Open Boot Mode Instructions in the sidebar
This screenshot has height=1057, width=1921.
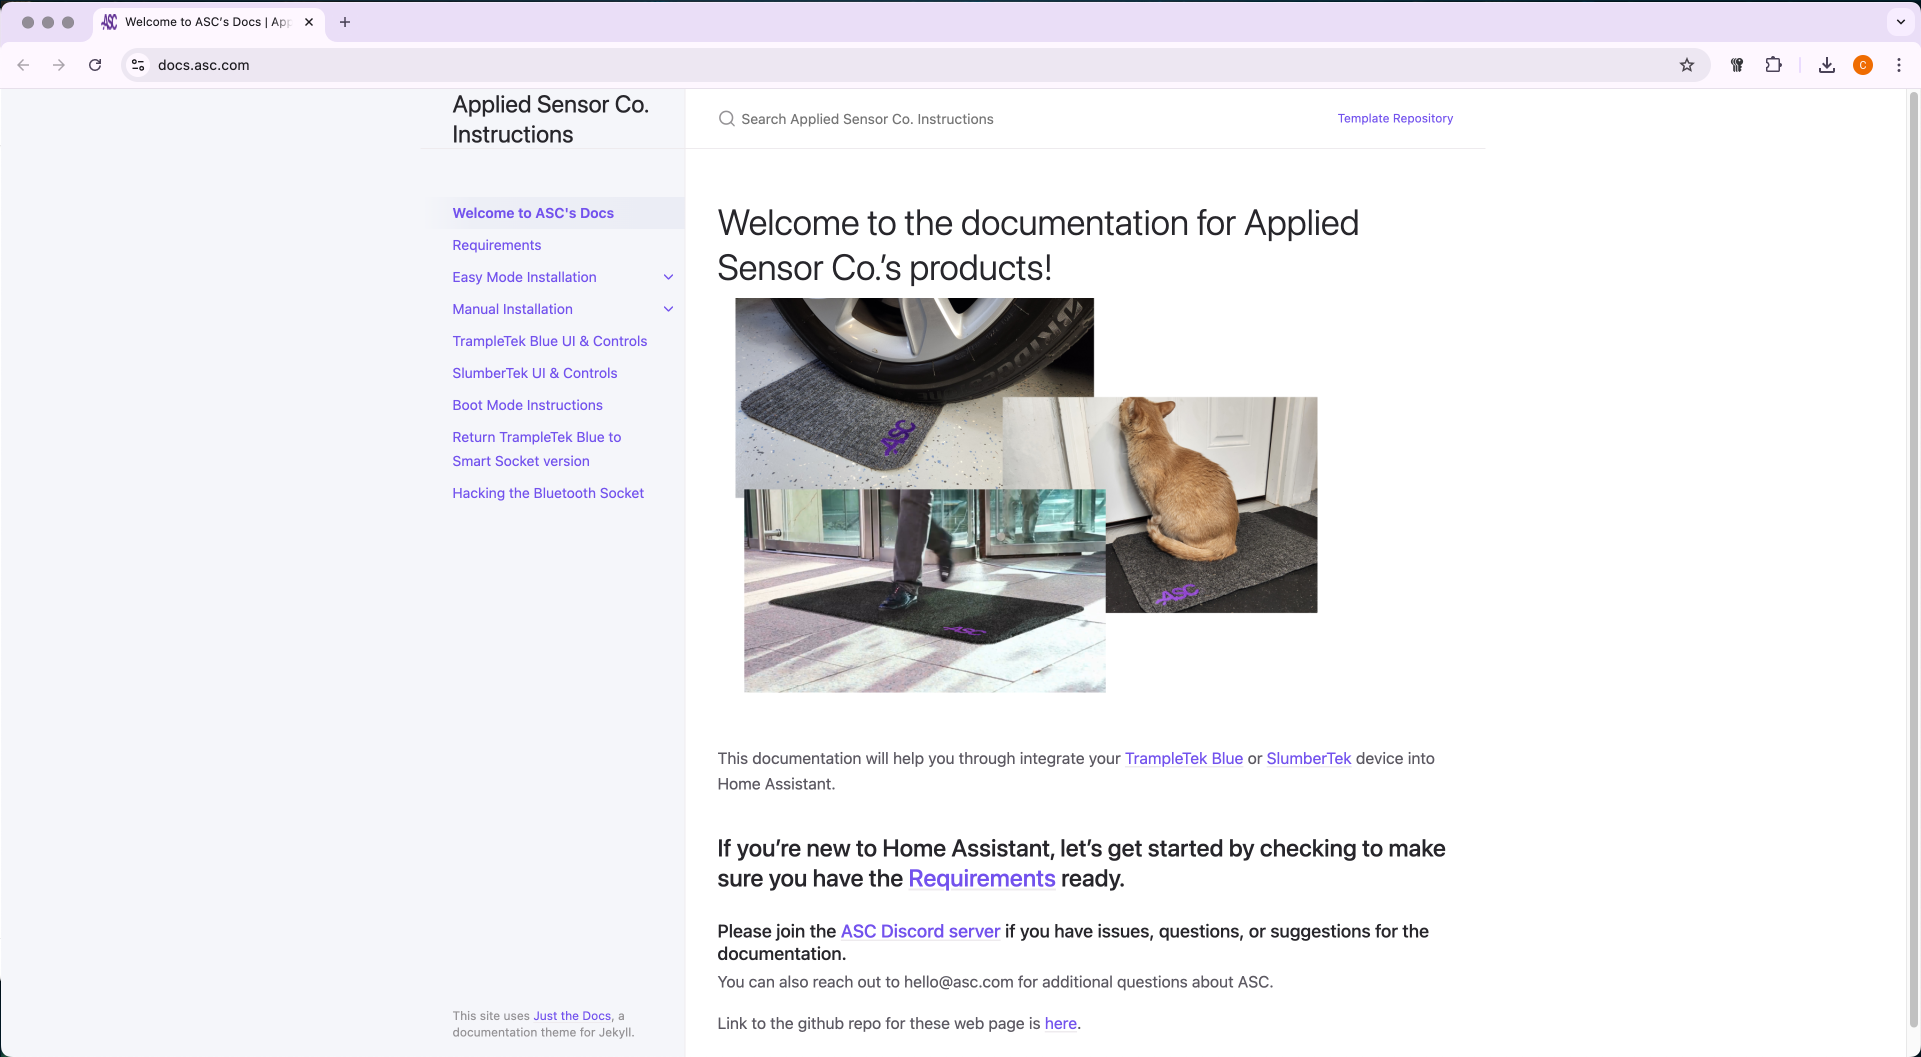click(x=527, y=405)
